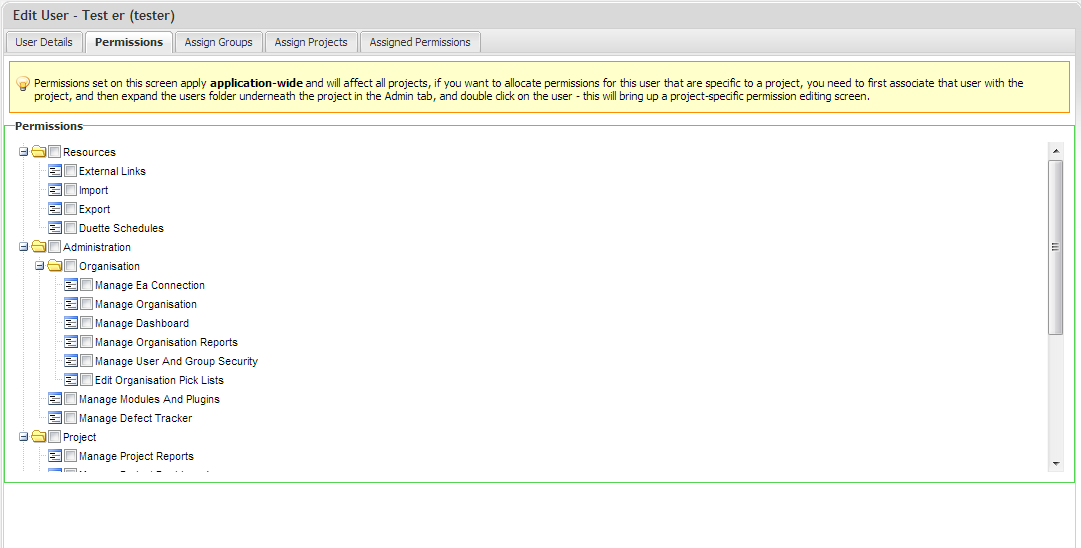Collapse the Administration tree node
The height and width of the screenshot is (548, 1081).
[x=23, y=247]
